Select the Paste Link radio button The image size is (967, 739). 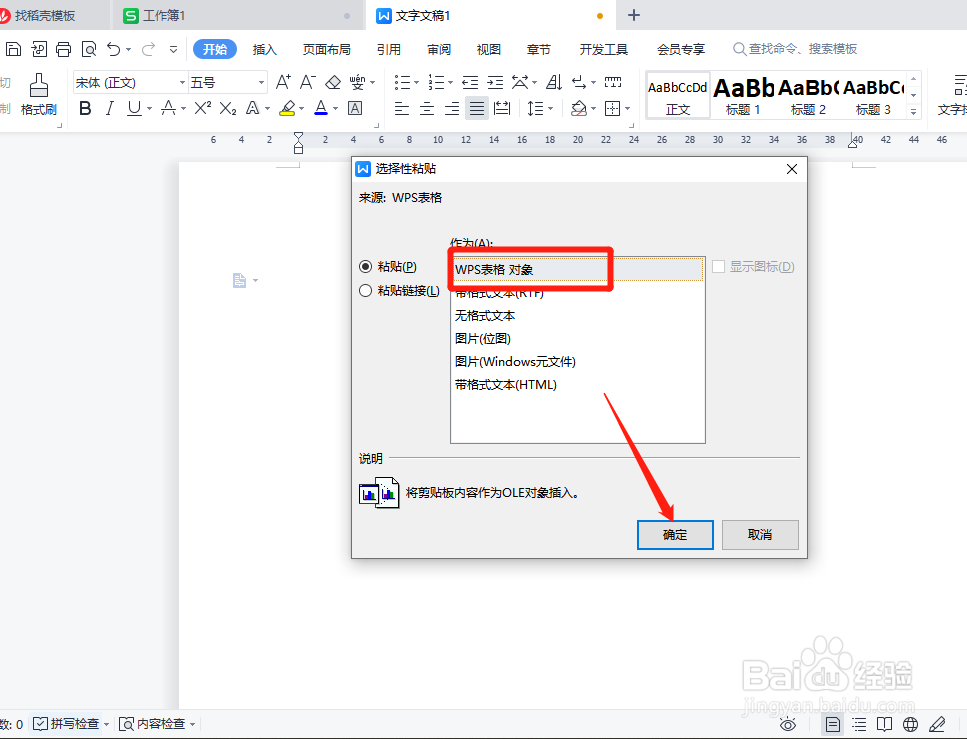365,291
